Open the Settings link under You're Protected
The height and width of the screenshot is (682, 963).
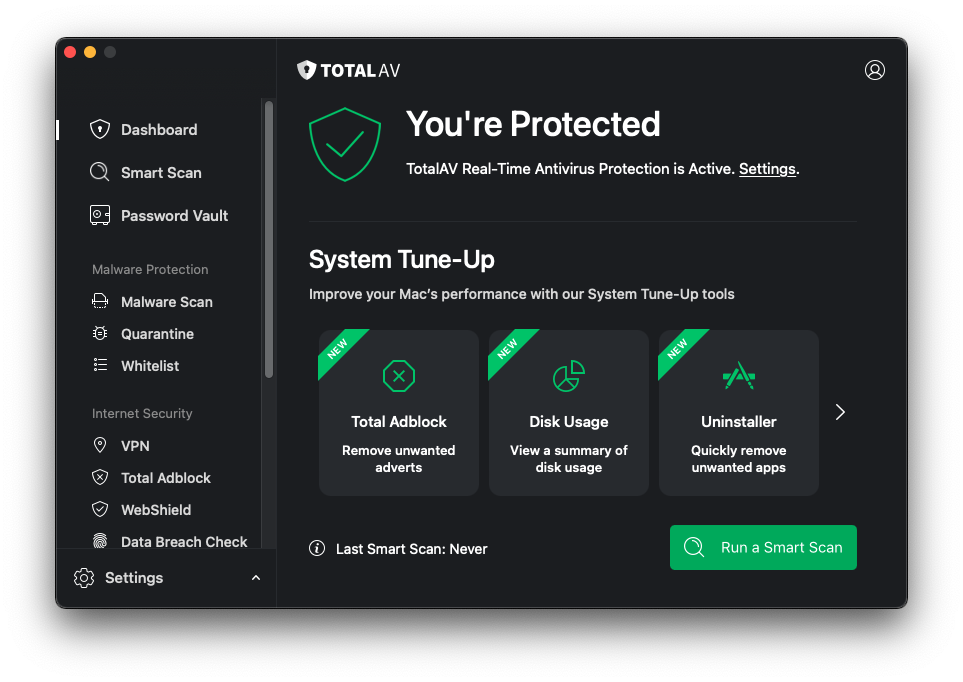click(767, 169)
